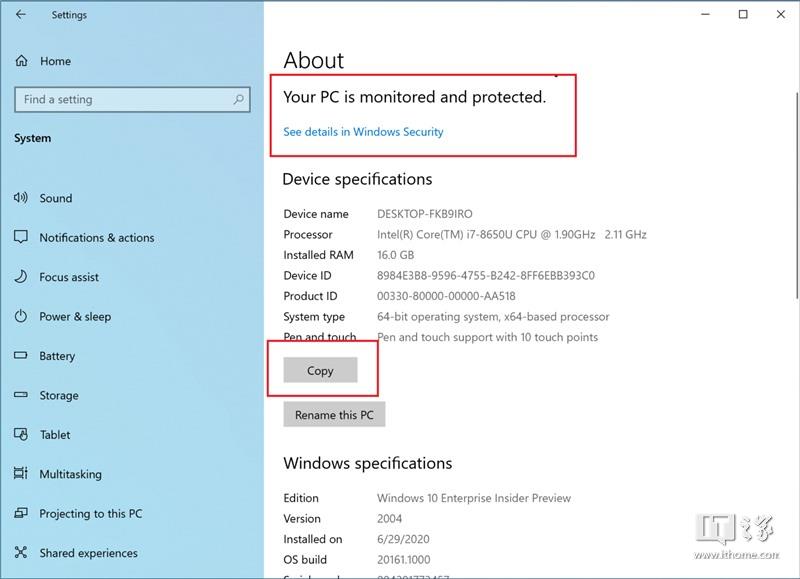Click the System section header

point(32,138)
